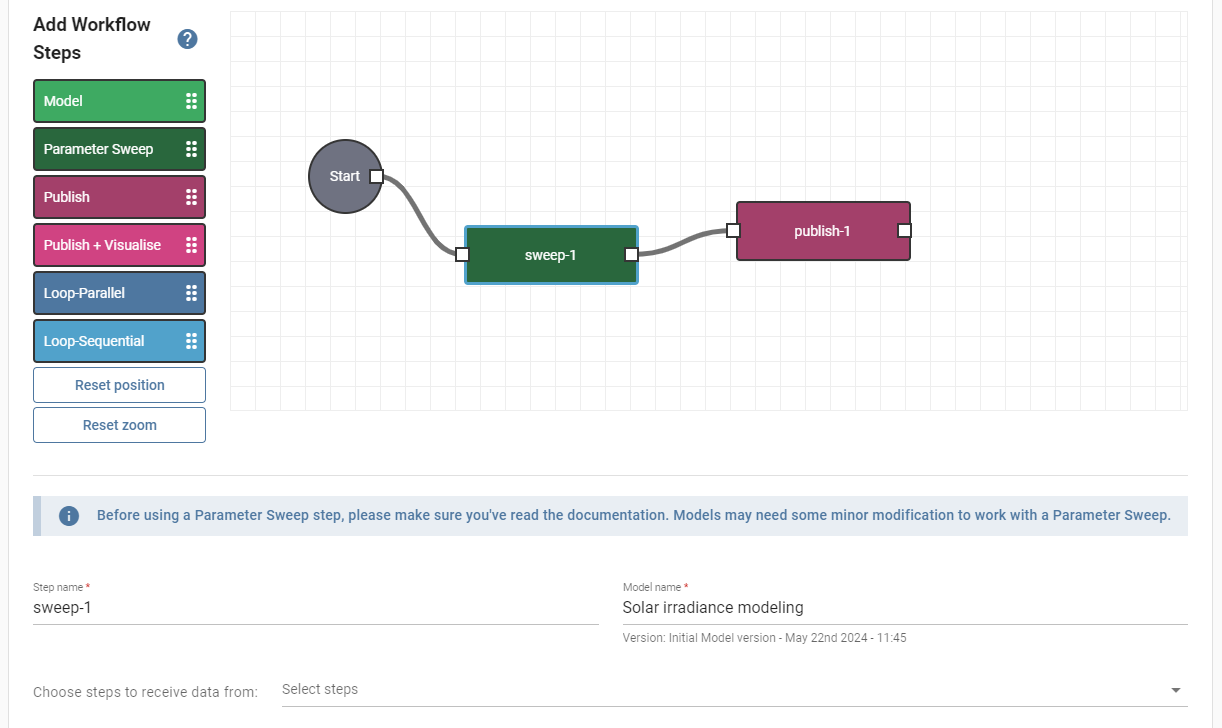1222x728 pixels.
Task: Click the drag handle icon on Parameter Sweep
Action: [x=193, y=148]
